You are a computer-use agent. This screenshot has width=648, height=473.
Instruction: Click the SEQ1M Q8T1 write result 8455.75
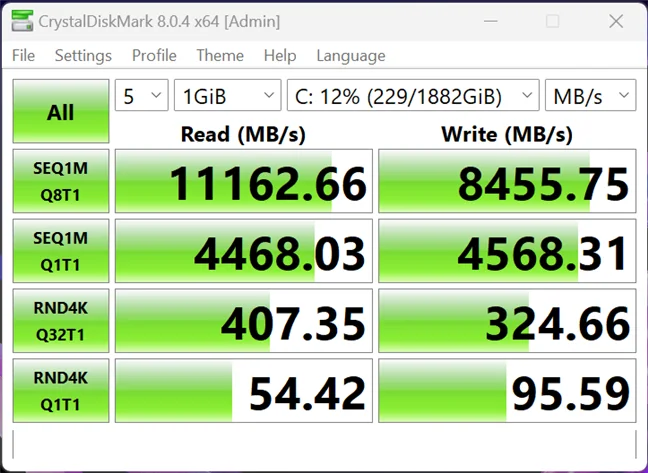tap(507, 181)
